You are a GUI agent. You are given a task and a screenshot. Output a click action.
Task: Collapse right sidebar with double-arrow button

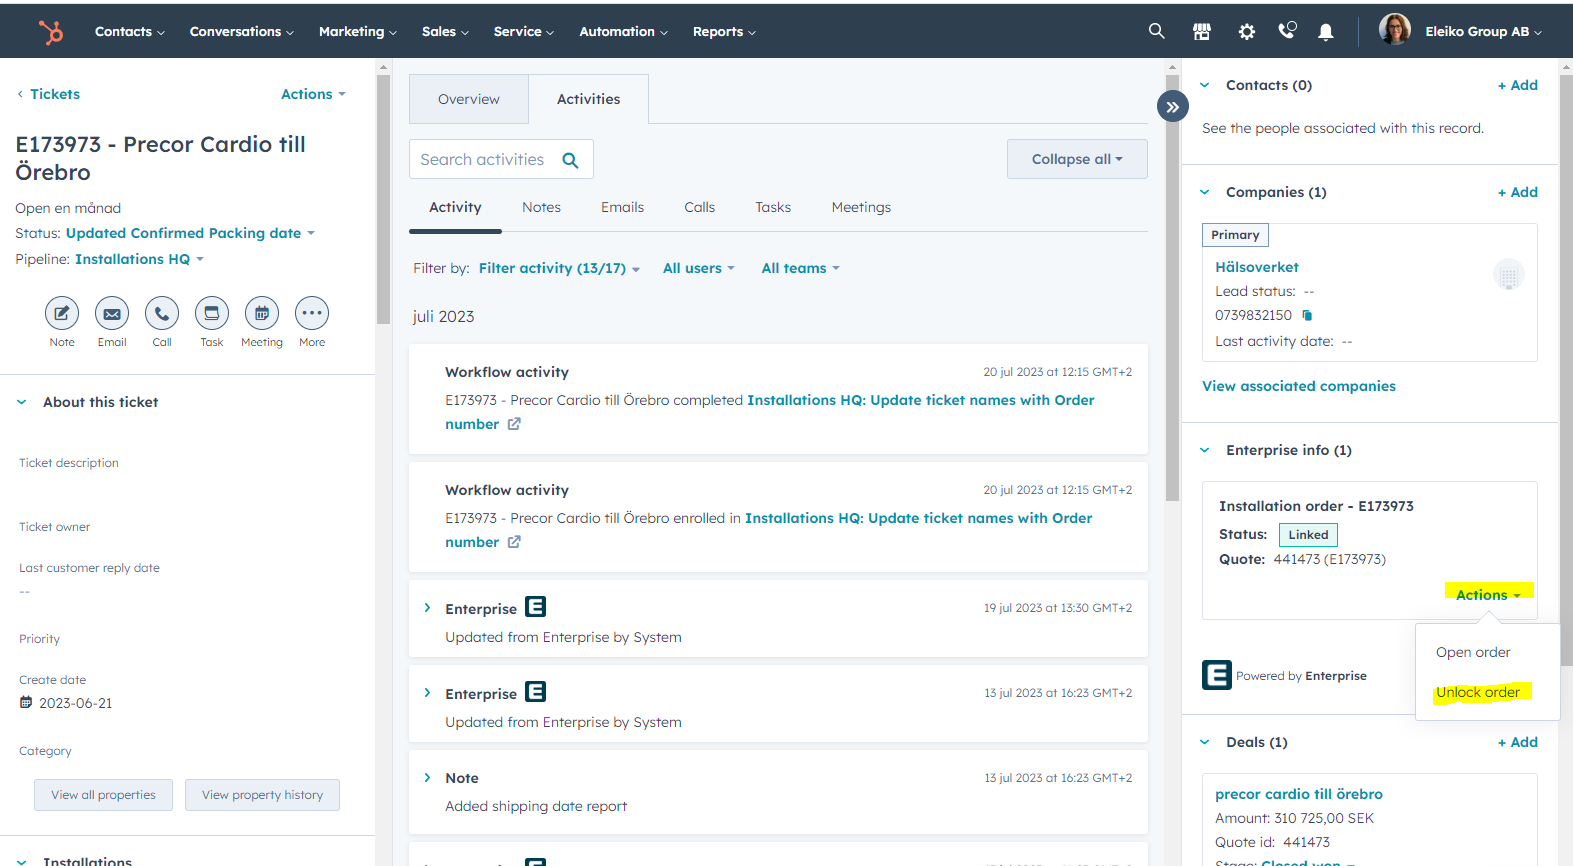pyautogui.click(x=1172, y=106)
